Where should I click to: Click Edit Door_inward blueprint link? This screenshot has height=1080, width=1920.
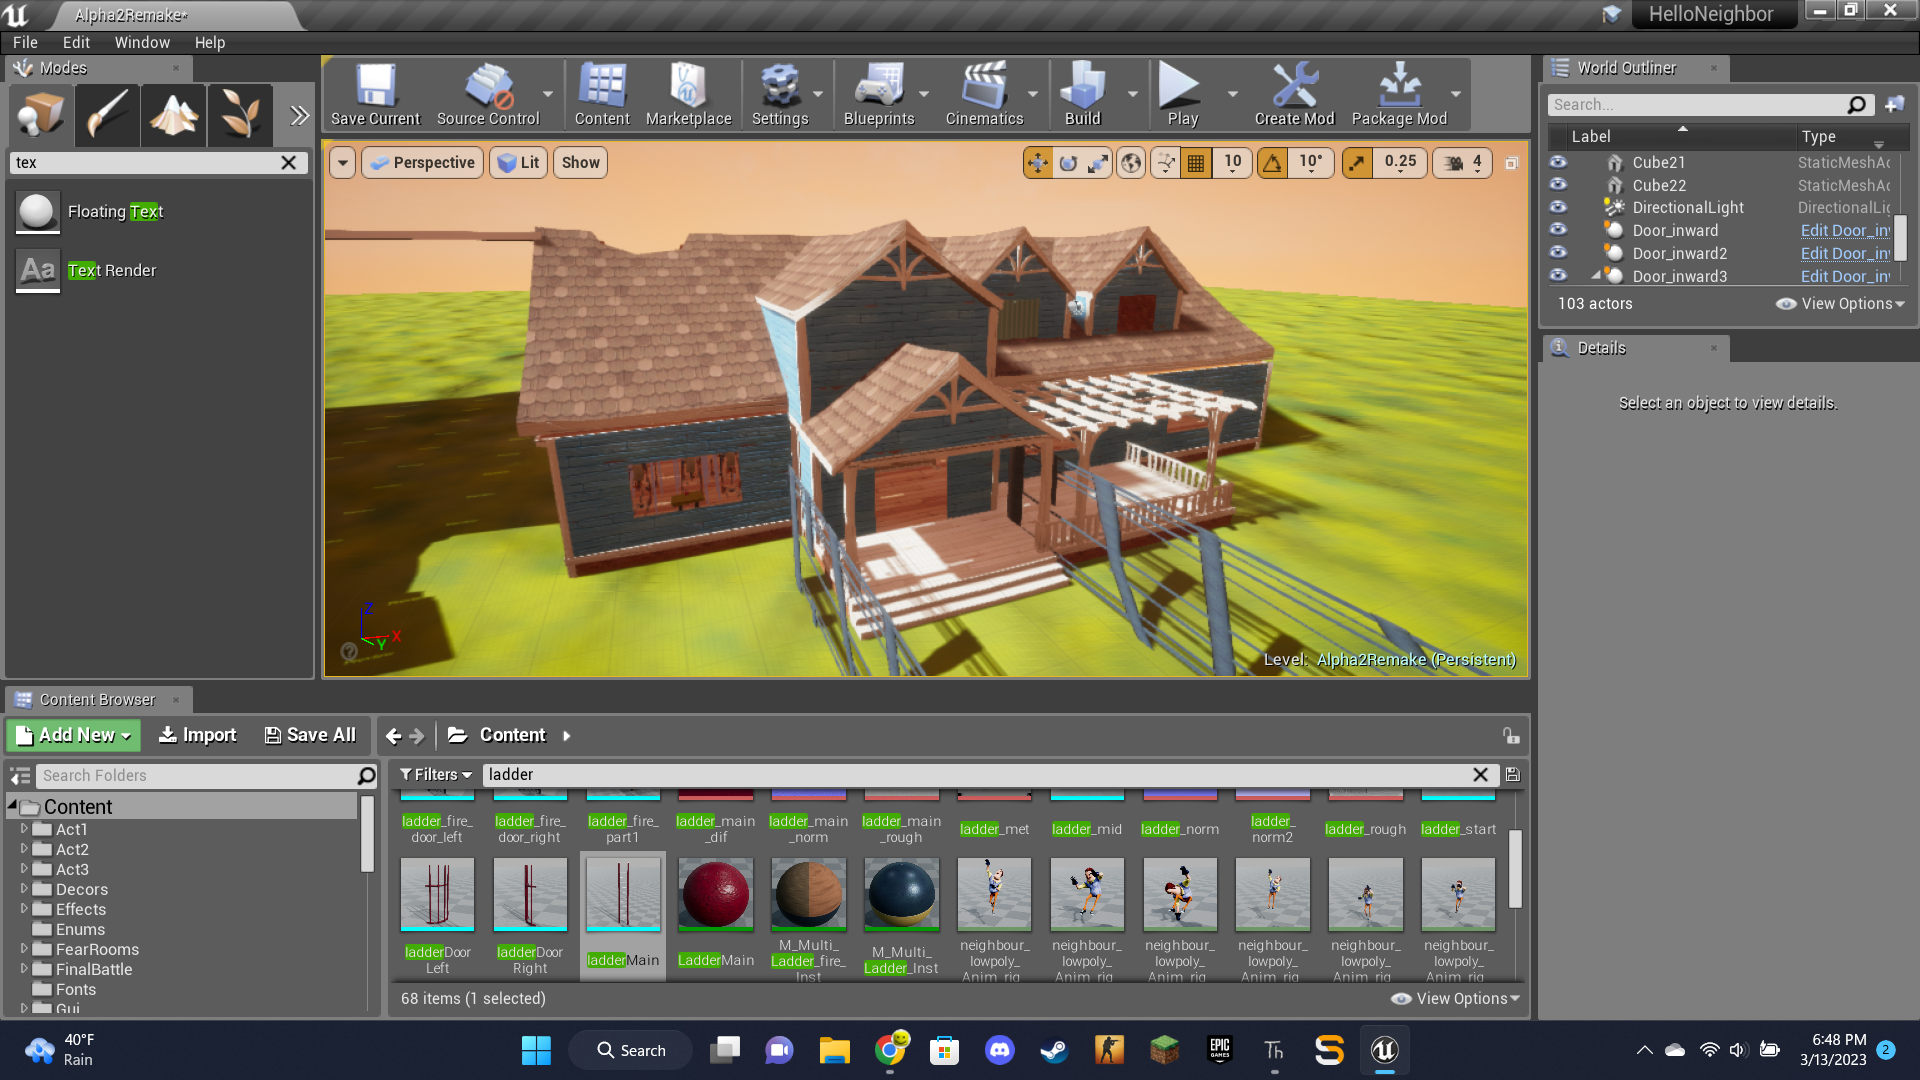click(x=1845, y=230)
